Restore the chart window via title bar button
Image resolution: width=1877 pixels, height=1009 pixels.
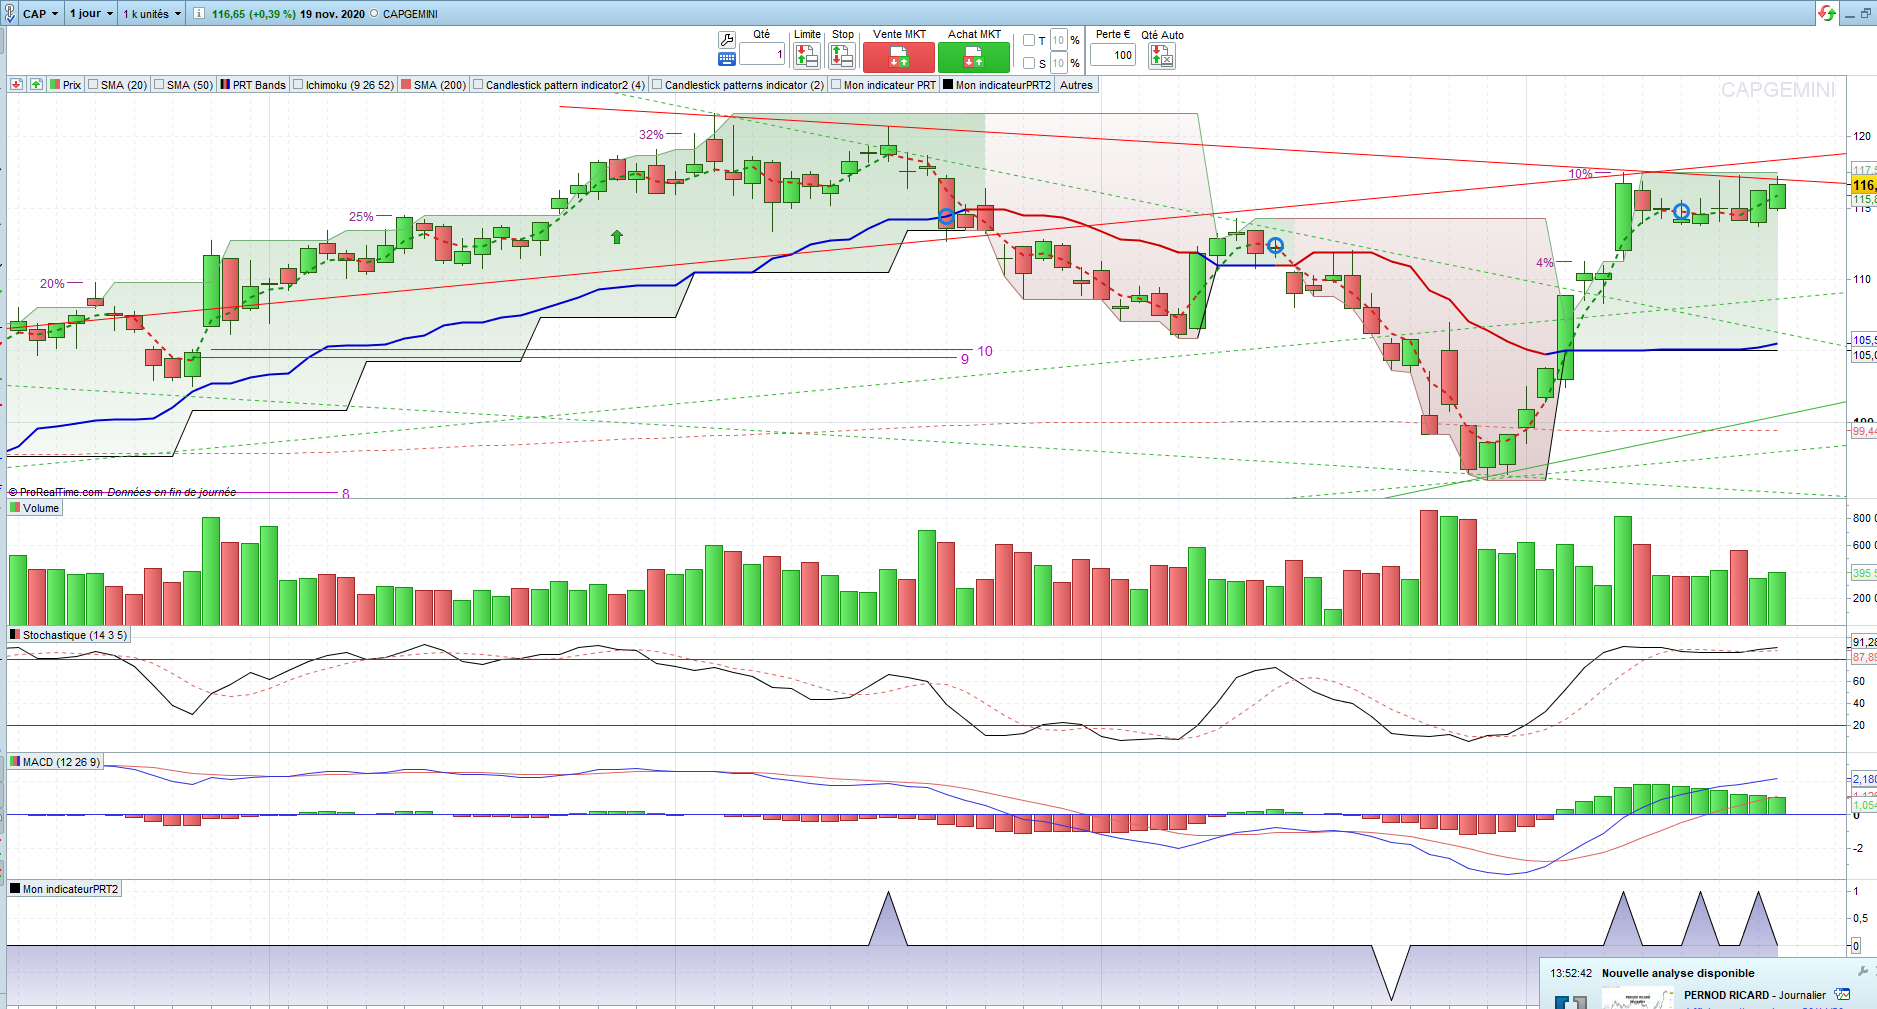(1866, 13)
